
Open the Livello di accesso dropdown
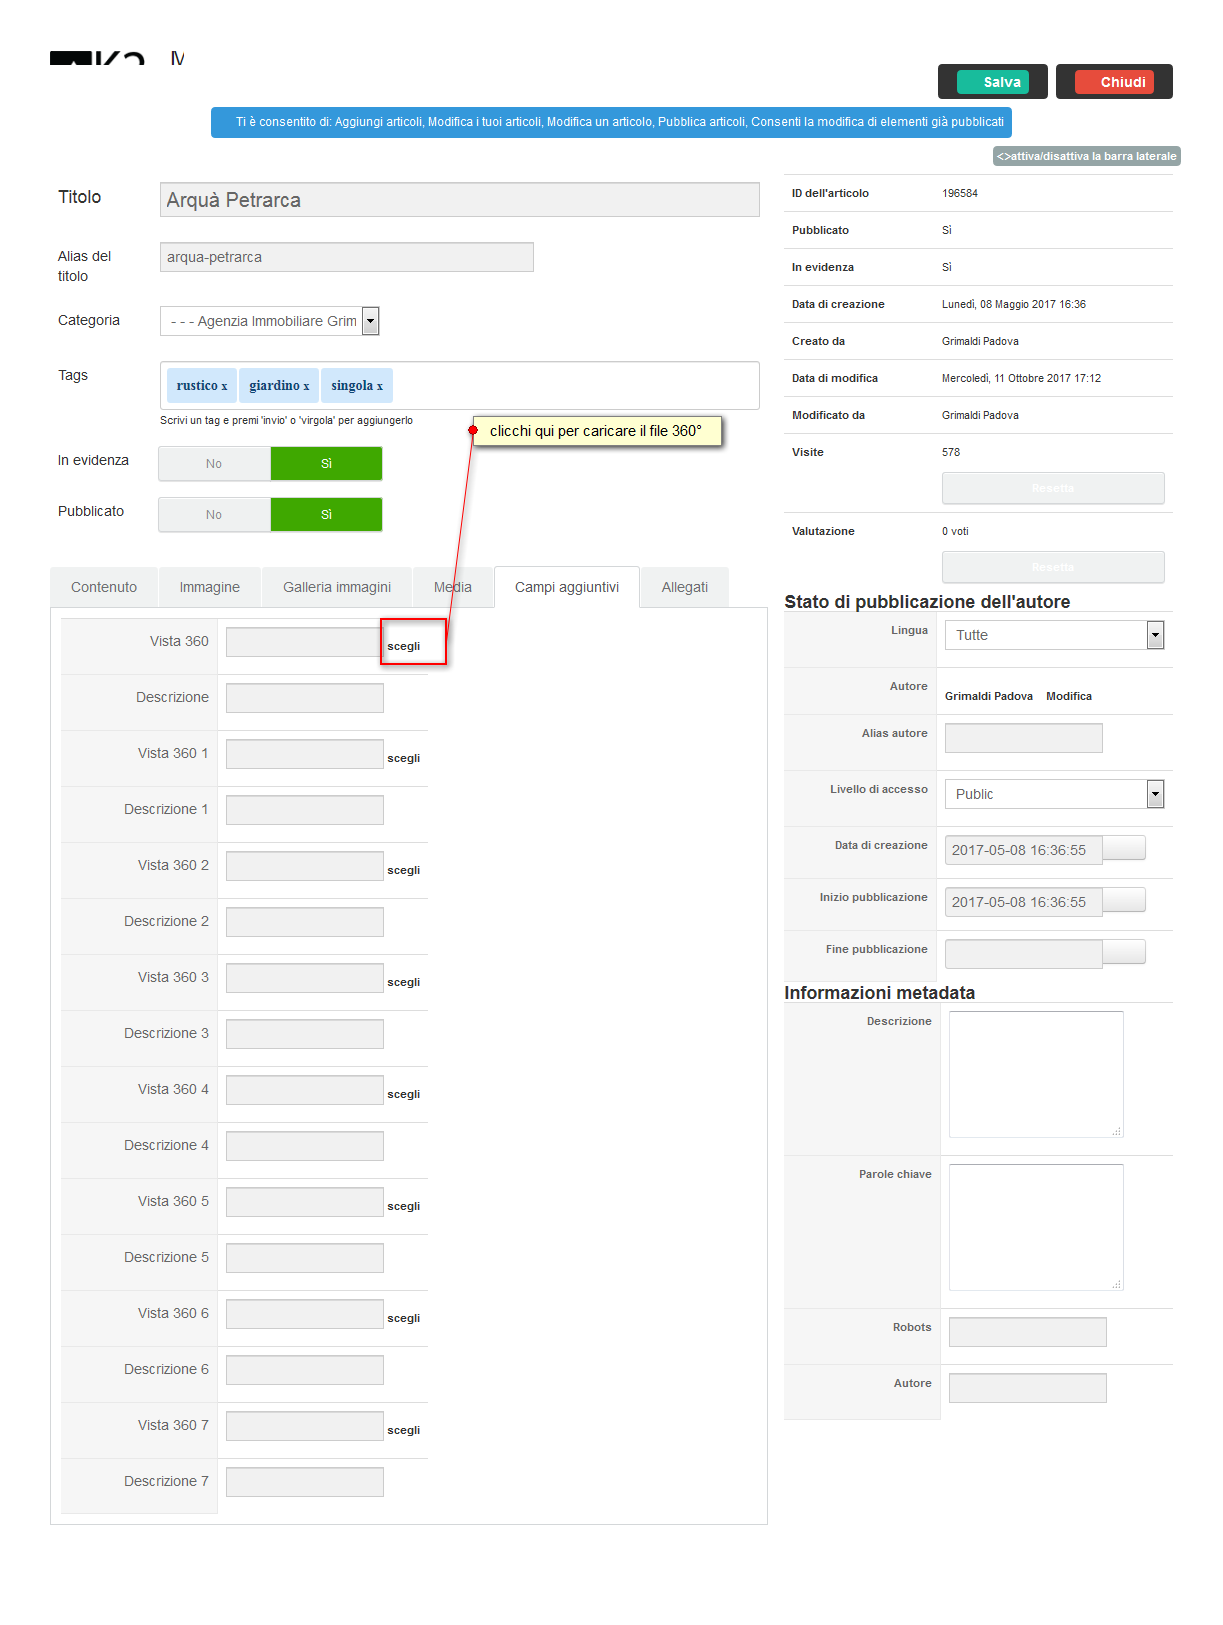(x=1155, y=794)
